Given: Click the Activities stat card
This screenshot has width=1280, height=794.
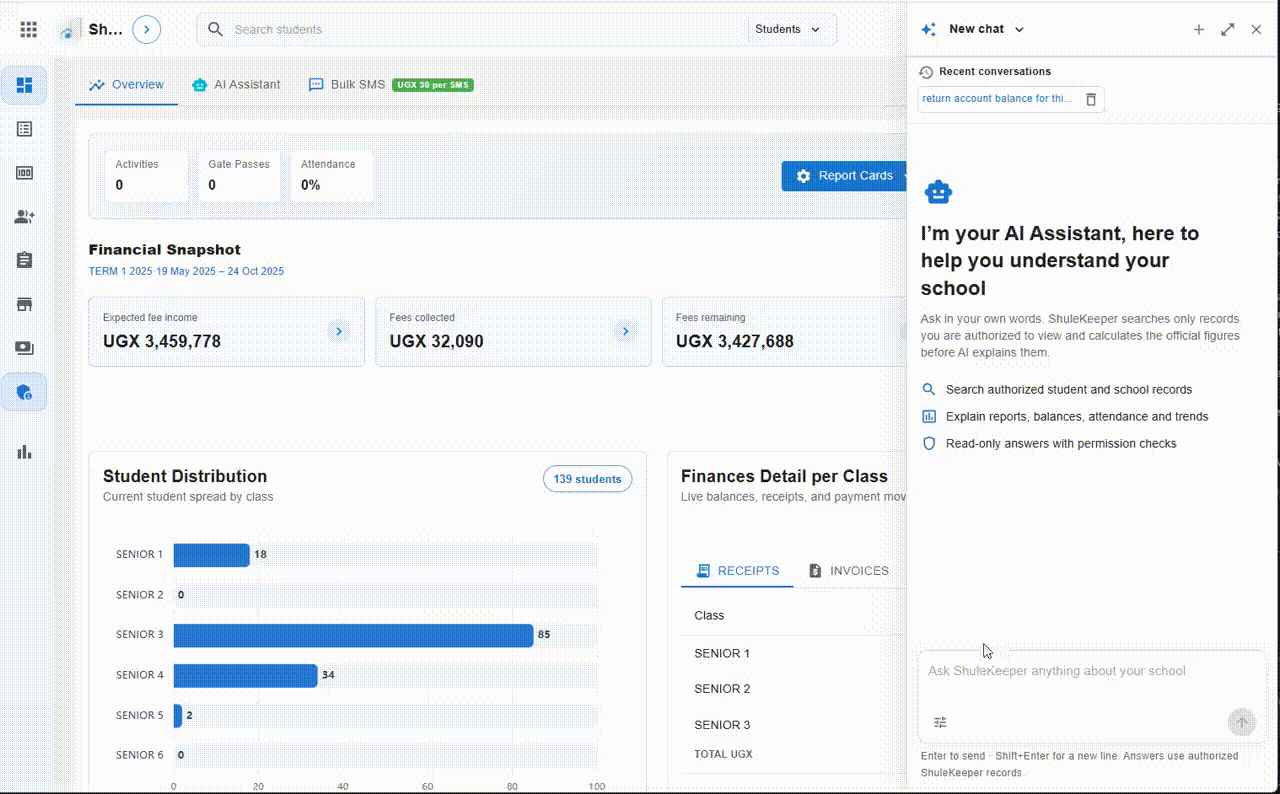Looking at the screenshot, I should pyautogui.click(x=146, y=175).
